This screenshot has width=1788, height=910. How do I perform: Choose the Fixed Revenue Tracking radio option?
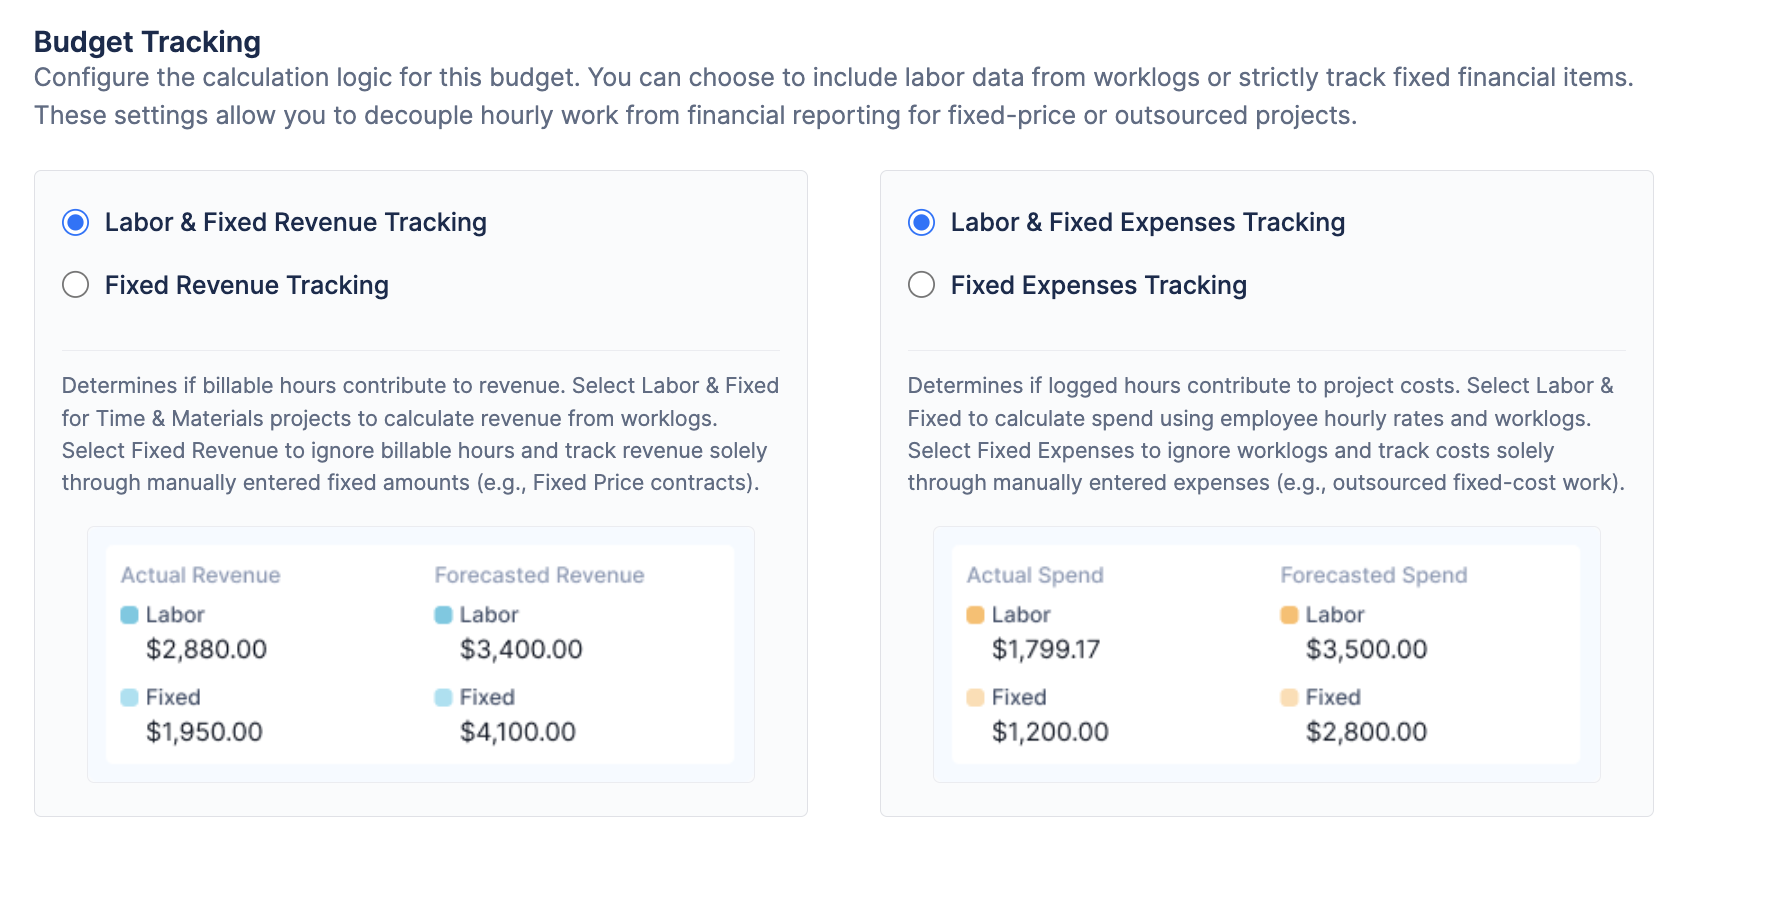76,285
